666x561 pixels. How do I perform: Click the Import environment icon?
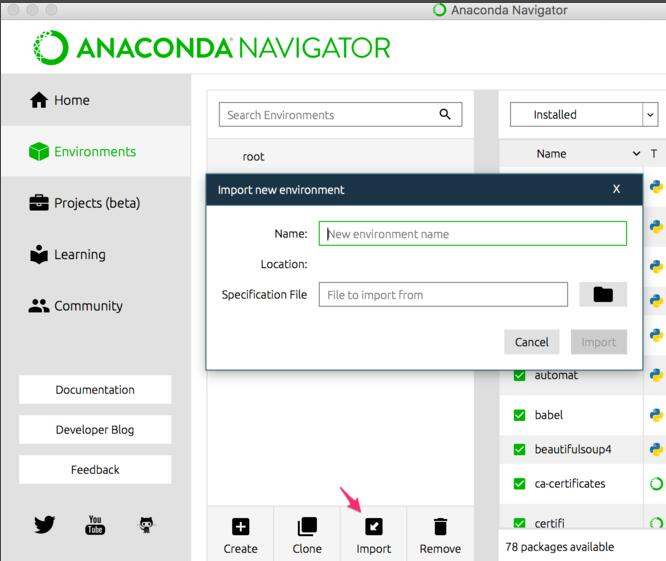373,527
